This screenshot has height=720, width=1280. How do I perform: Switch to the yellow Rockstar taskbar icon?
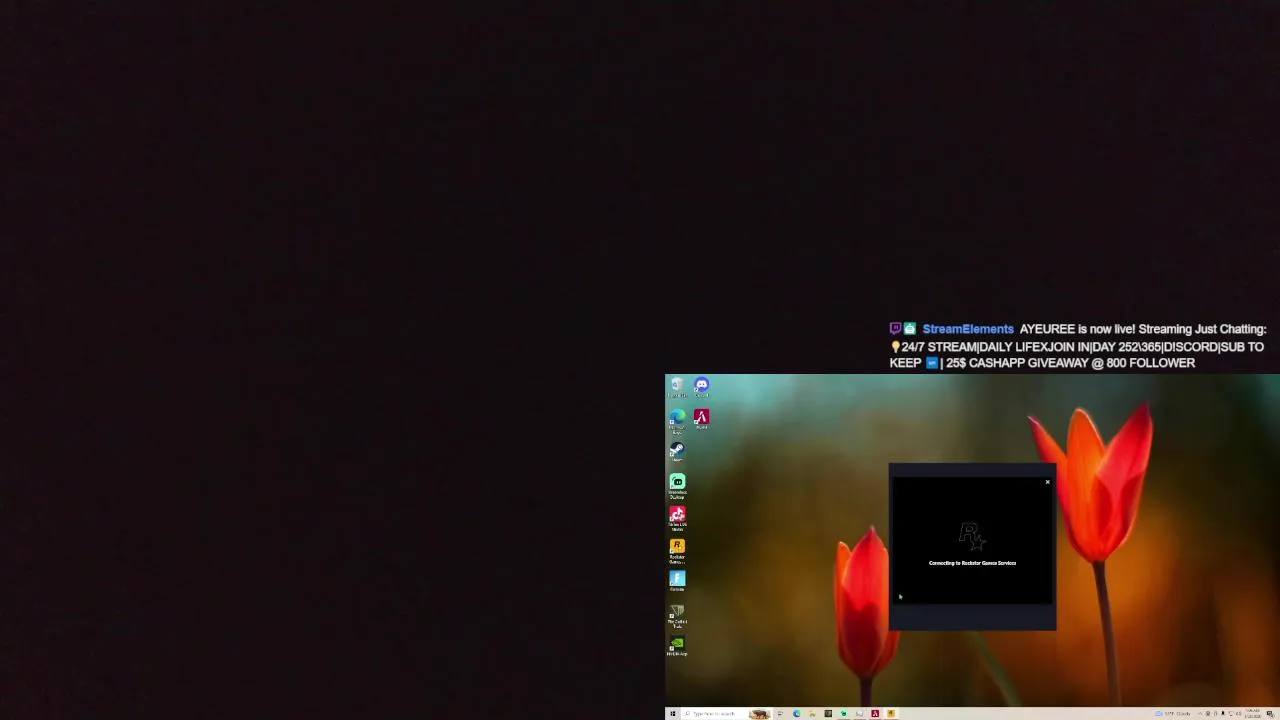pos(891,714)
